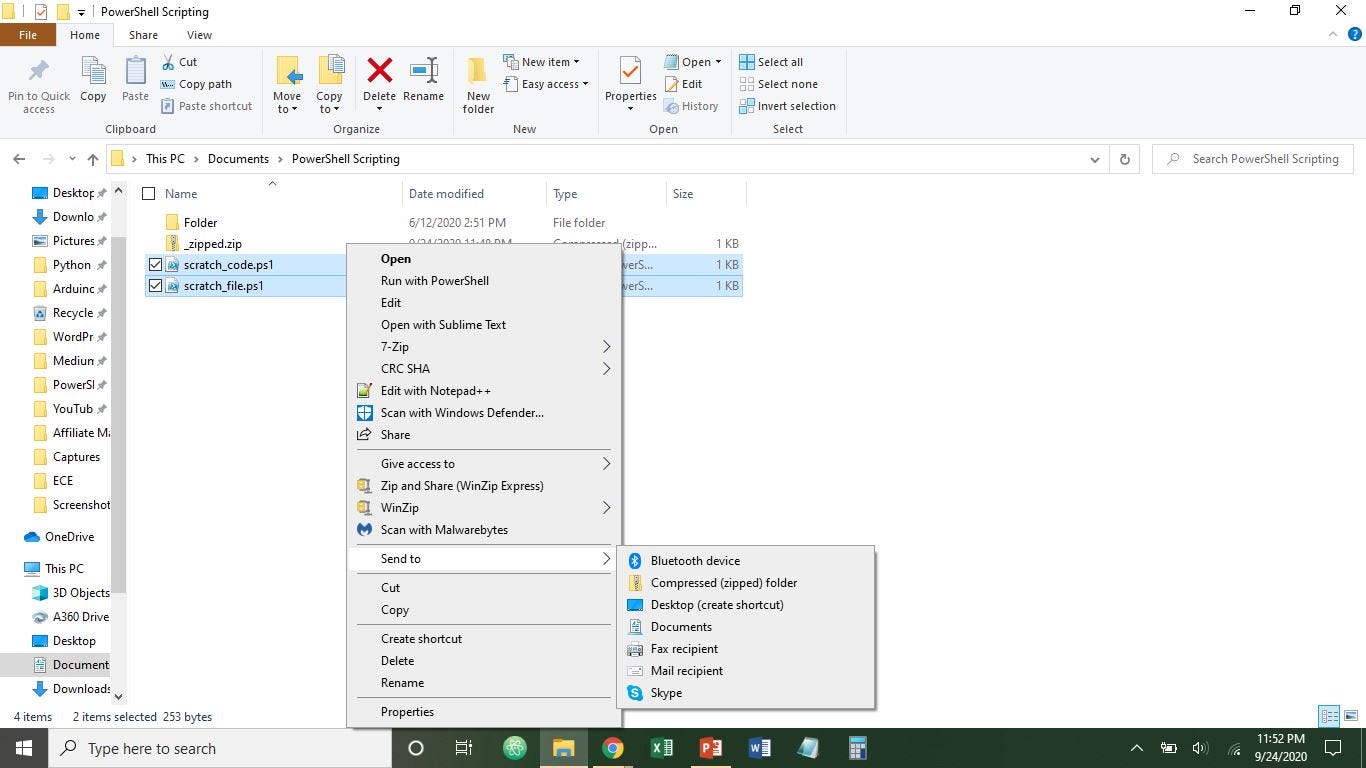Edit with Notepad++ from the context menu
The image size is (1366, 768).
coord(435,390)
